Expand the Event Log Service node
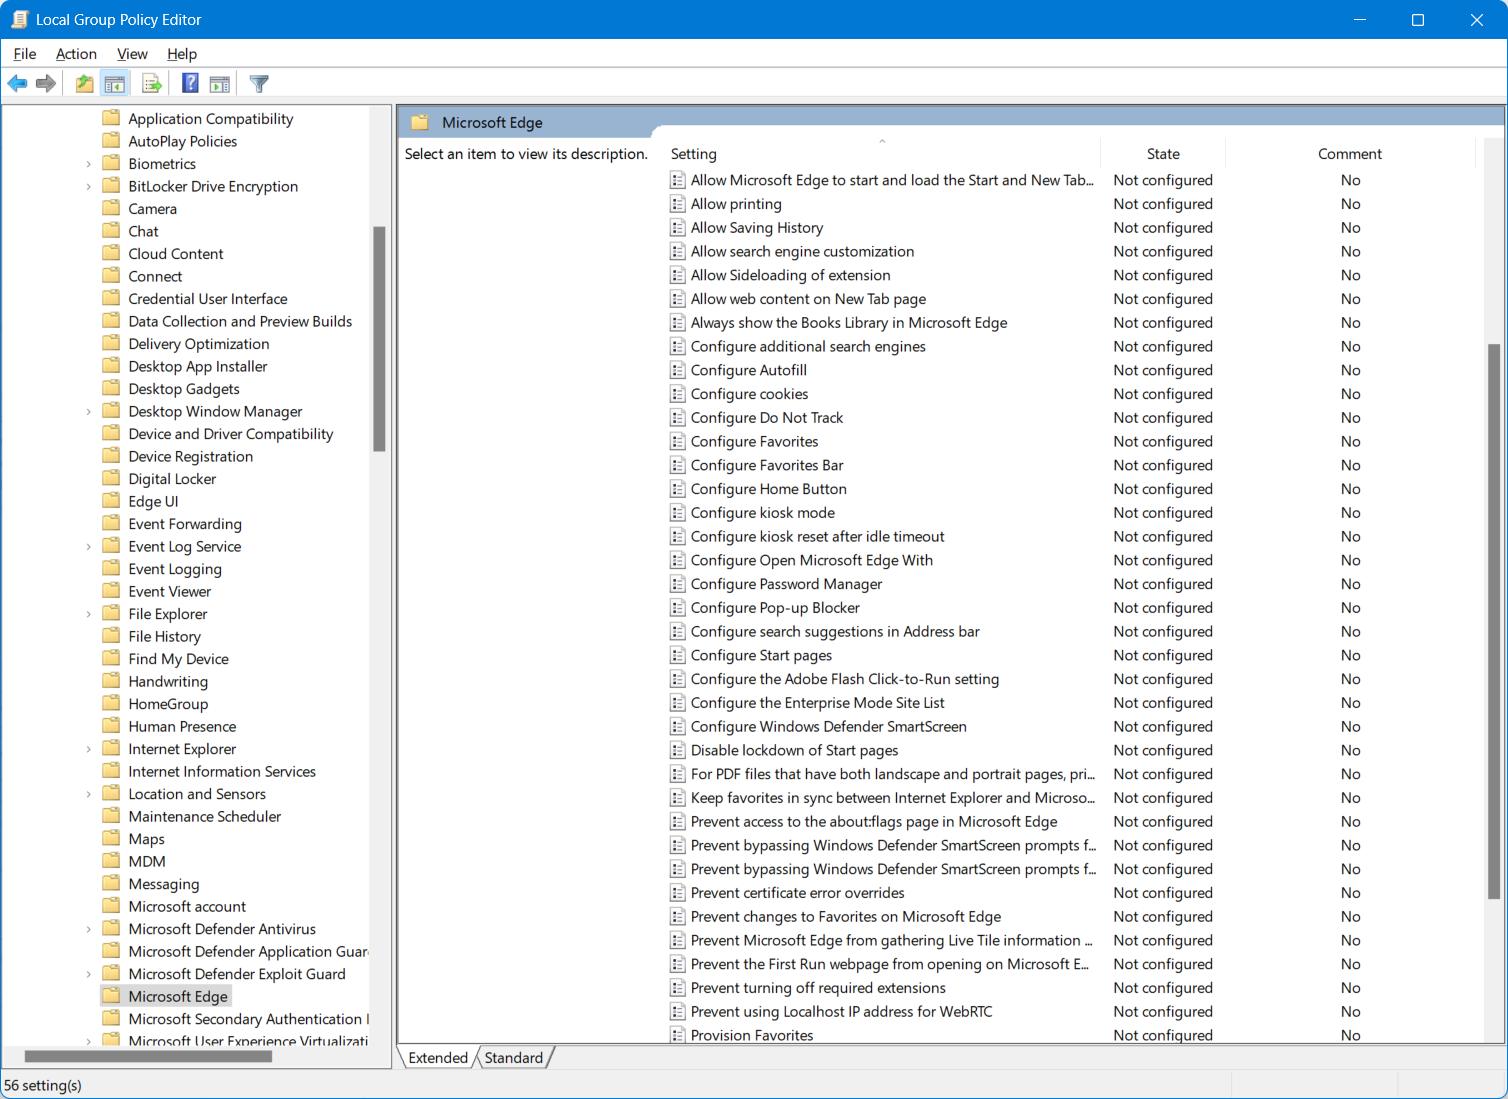1508x1099 pixels. (x=88, y=546)
